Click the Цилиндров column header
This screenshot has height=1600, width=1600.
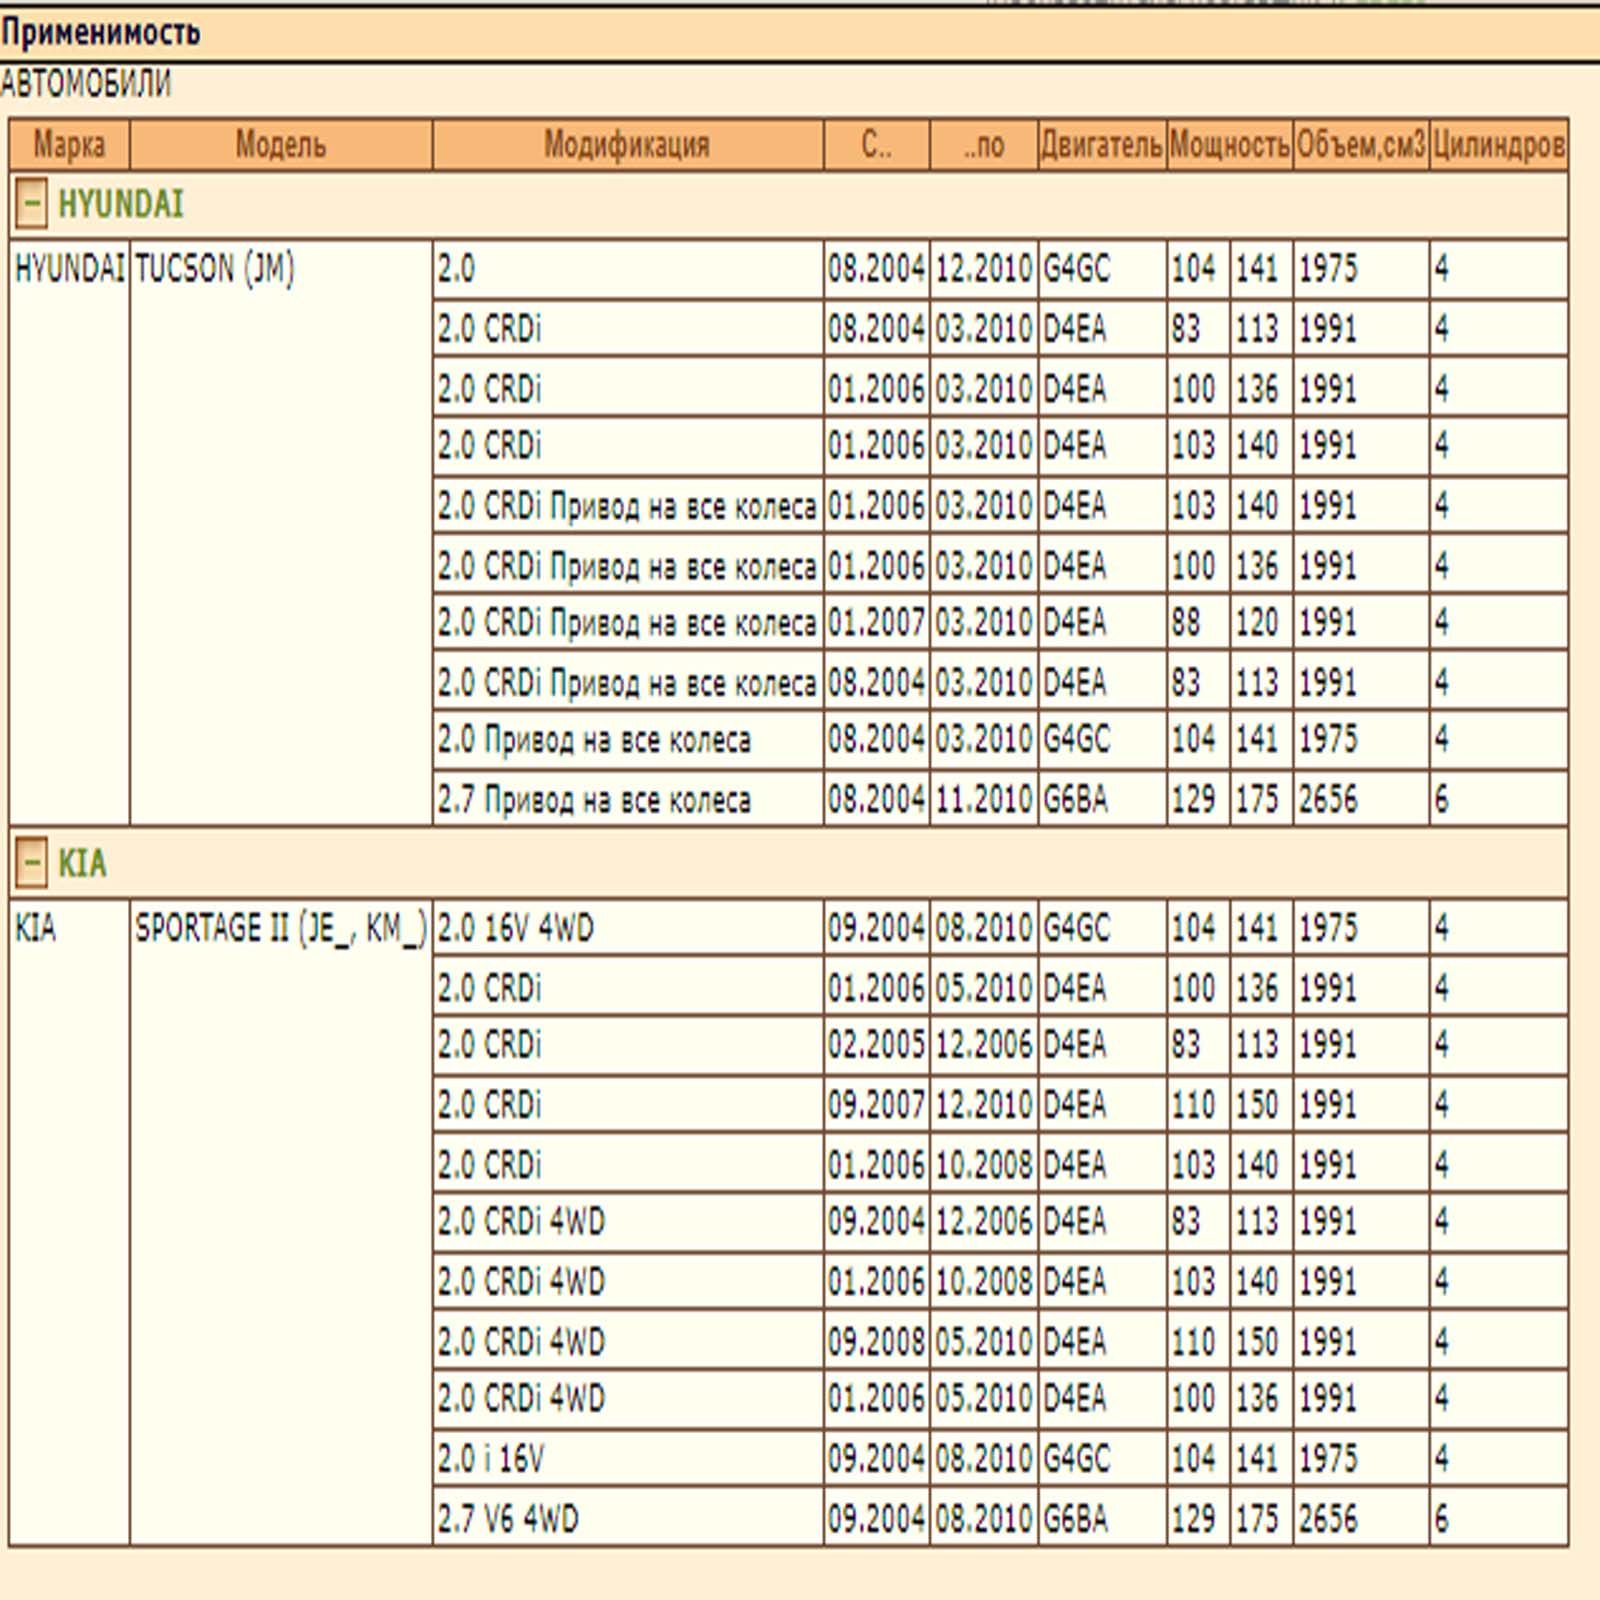[1498, 145]
